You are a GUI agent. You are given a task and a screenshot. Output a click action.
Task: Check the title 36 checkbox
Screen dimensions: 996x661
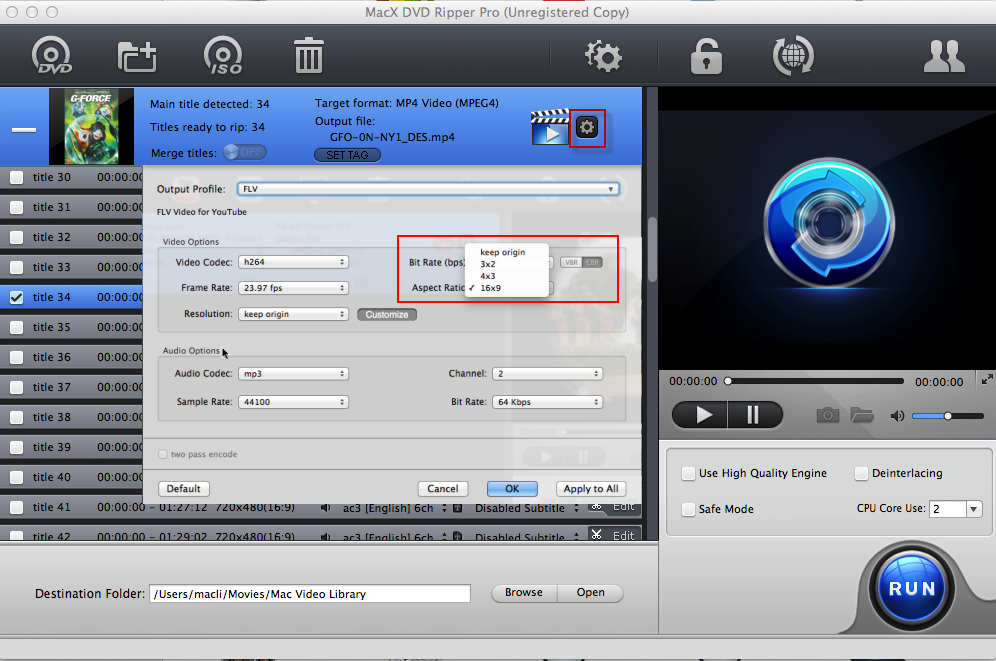pos(17,357)
